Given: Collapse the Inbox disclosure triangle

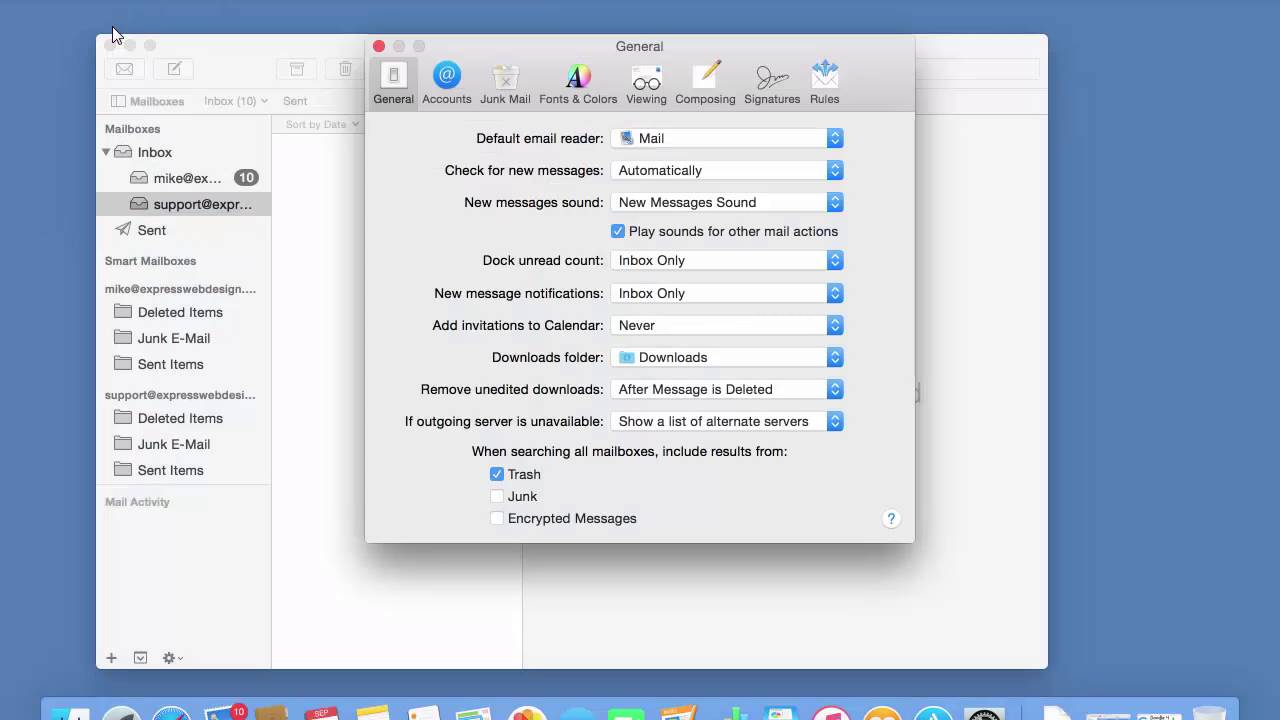Looking at the screenshot, I should click(x=106, y=152).
